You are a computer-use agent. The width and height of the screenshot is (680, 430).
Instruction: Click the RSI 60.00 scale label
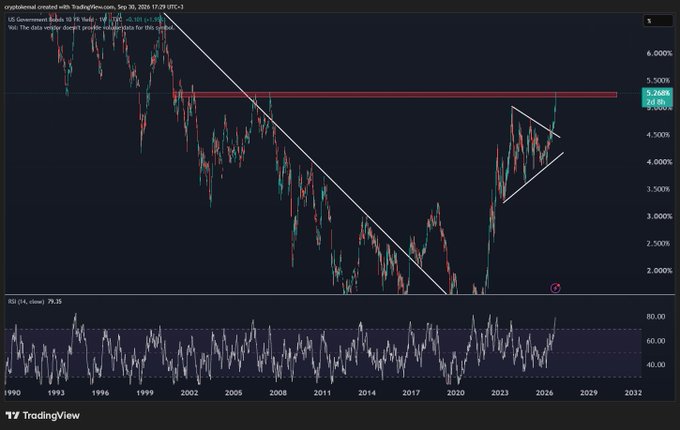[x=655, y=341]
